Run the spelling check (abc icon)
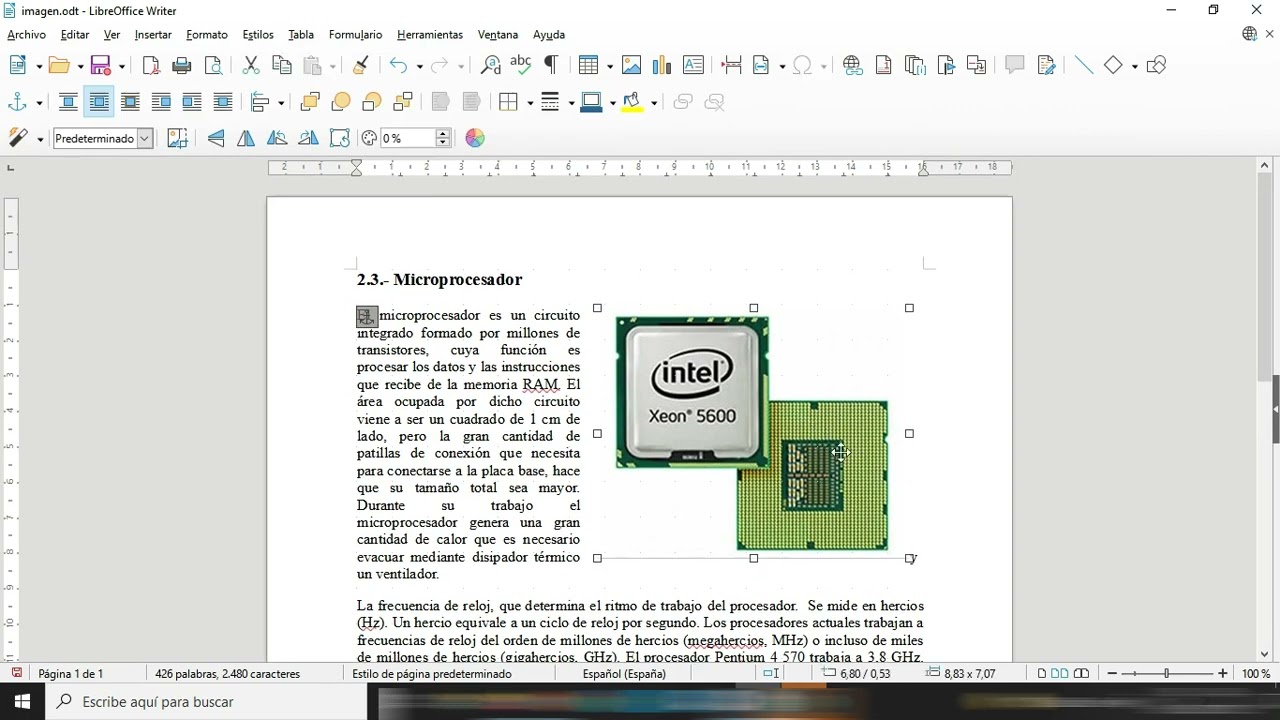This screenshot has width=1280, height=720. pyautogui.click(x=521, y=65)
